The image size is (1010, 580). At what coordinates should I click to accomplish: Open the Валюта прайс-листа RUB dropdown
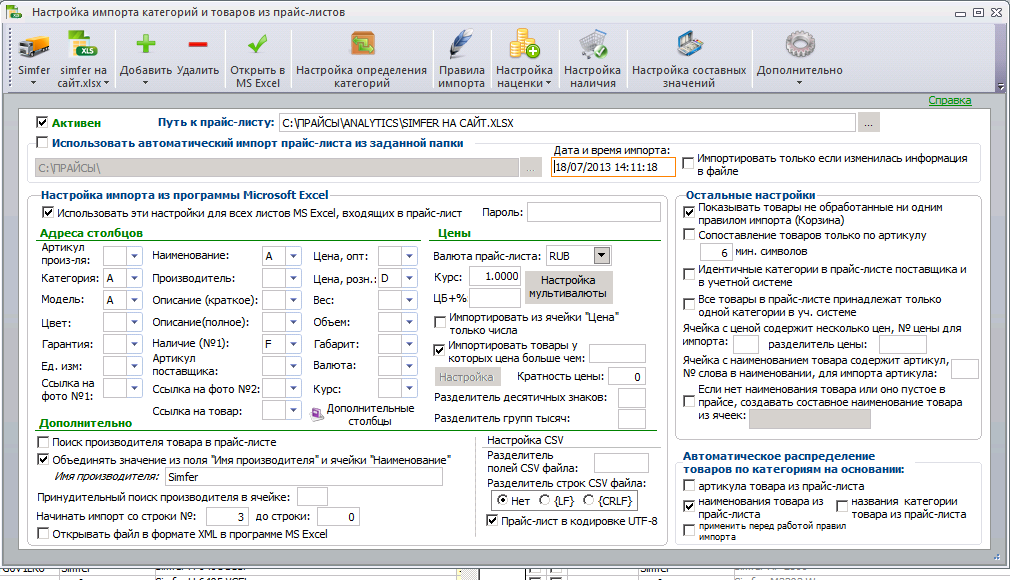pos(602,256)
